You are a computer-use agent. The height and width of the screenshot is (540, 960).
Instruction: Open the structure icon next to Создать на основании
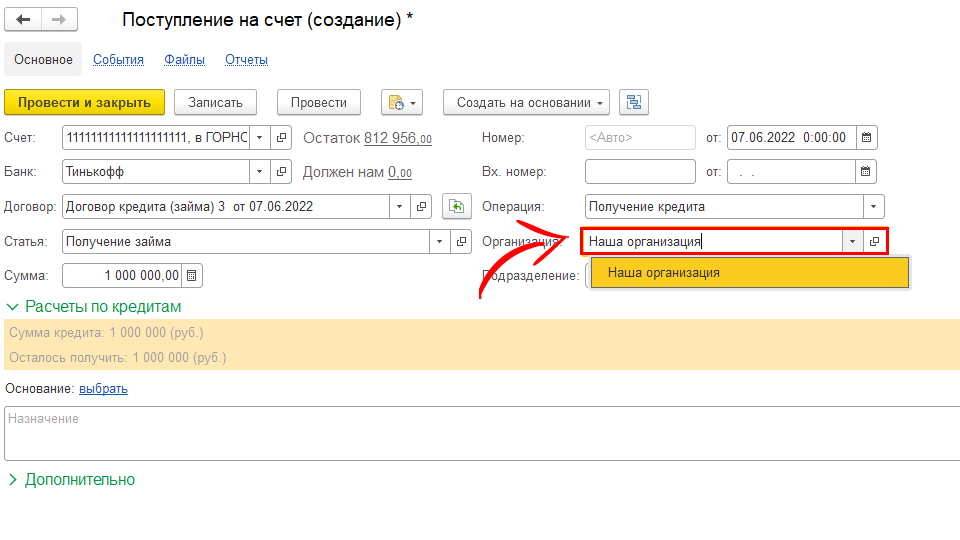pyautogui.click(x=634, y=102)
